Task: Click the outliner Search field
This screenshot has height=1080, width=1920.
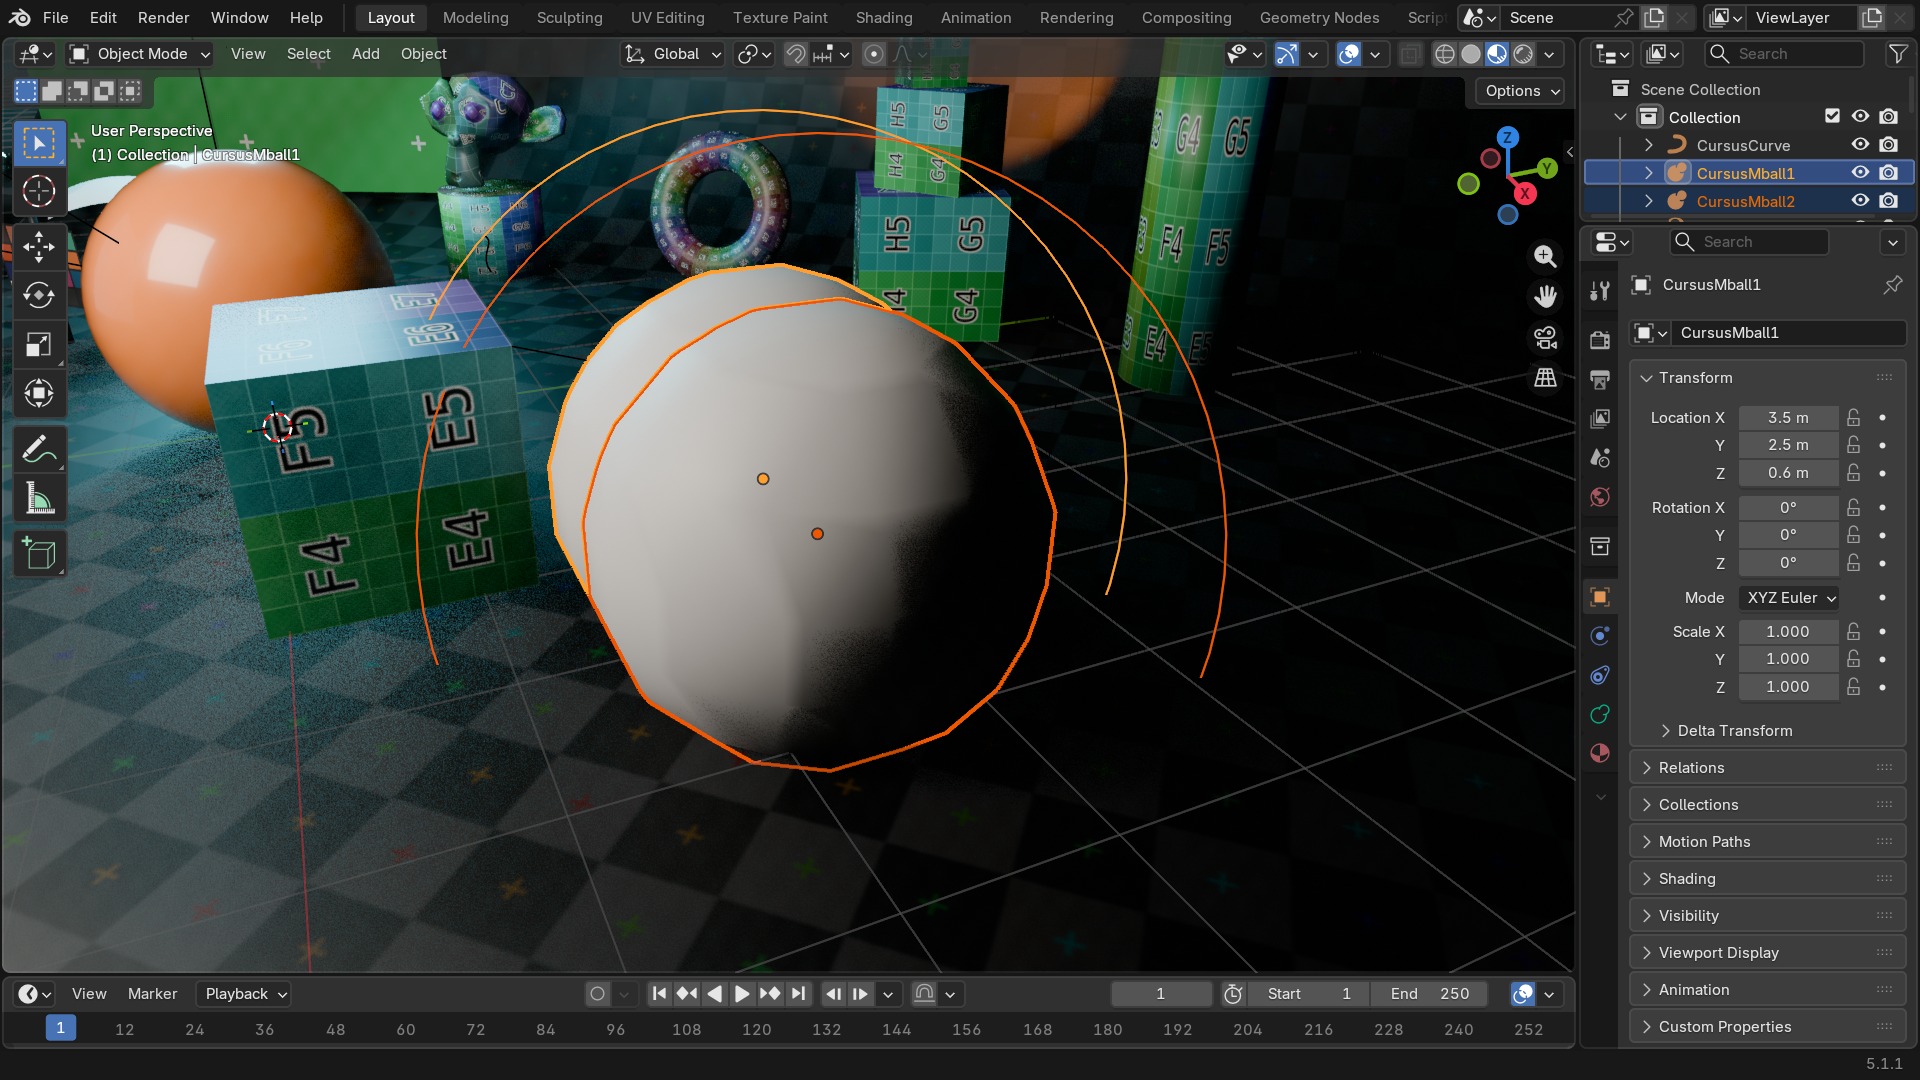Action: [x=1785, y=54]
